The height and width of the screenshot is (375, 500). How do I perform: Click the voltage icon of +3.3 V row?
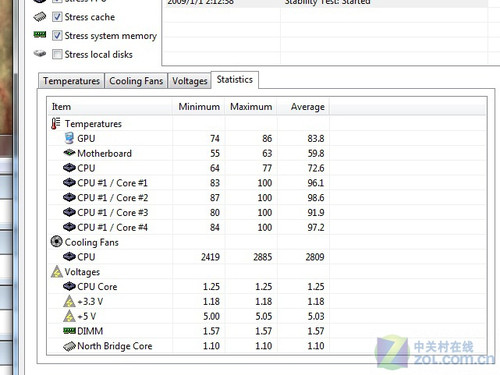coord(69,301)
